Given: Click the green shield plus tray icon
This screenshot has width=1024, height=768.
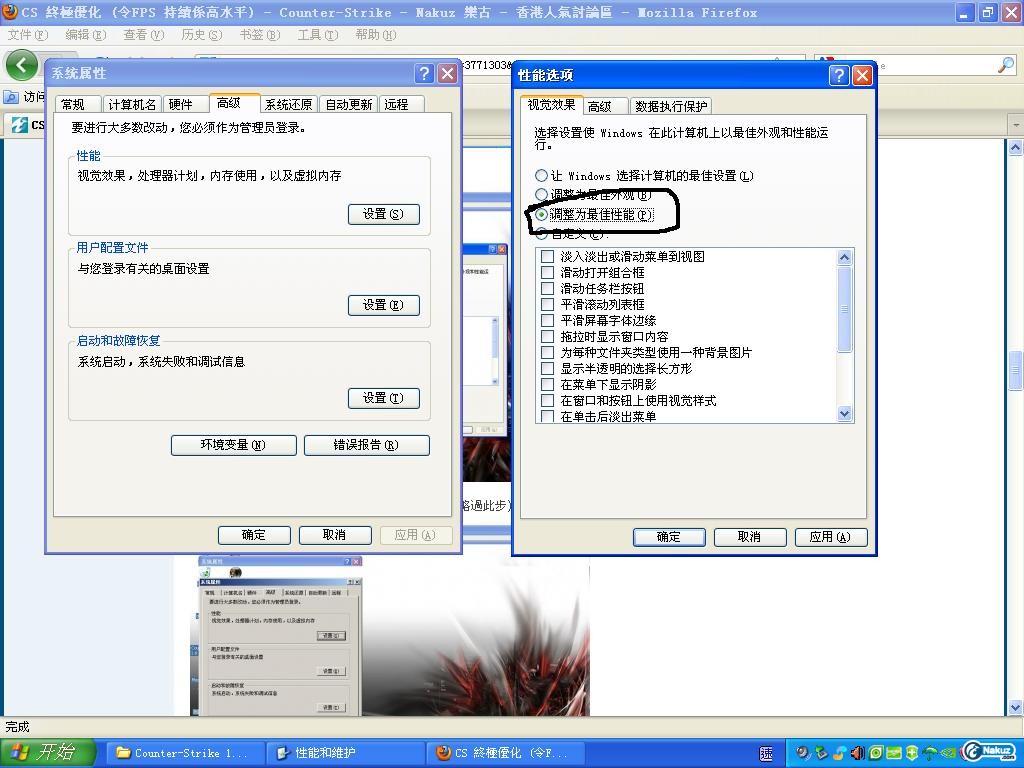Looking at the screenshot, I should point(912,754).
